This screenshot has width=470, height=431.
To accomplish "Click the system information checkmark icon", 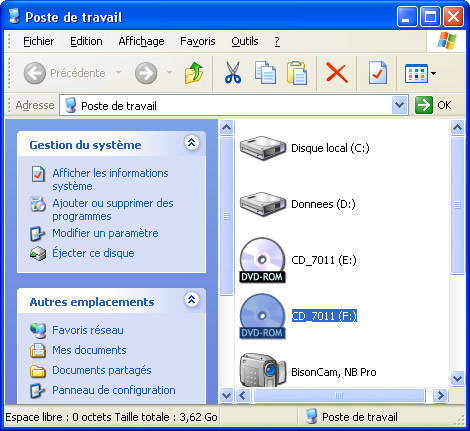I will [x=38, y=174].
